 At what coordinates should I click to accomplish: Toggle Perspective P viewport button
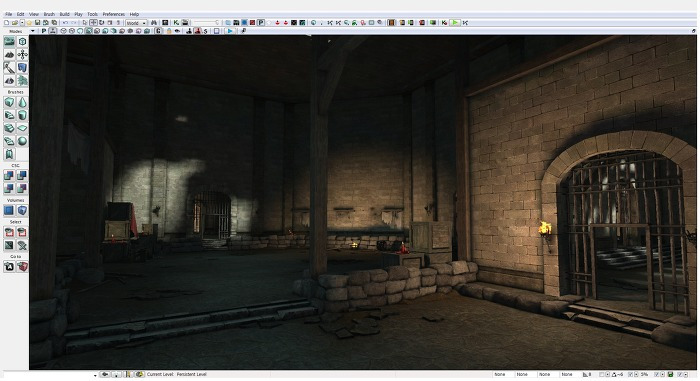tap(44, 31)
